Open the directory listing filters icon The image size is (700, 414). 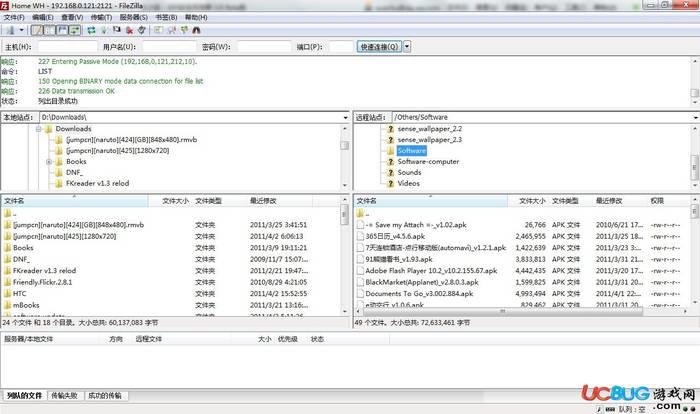click(158, 30)
